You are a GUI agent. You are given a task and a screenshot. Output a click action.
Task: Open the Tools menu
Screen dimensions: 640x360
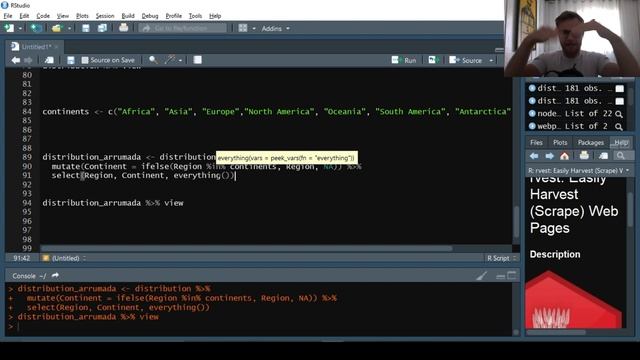point(195,16)
